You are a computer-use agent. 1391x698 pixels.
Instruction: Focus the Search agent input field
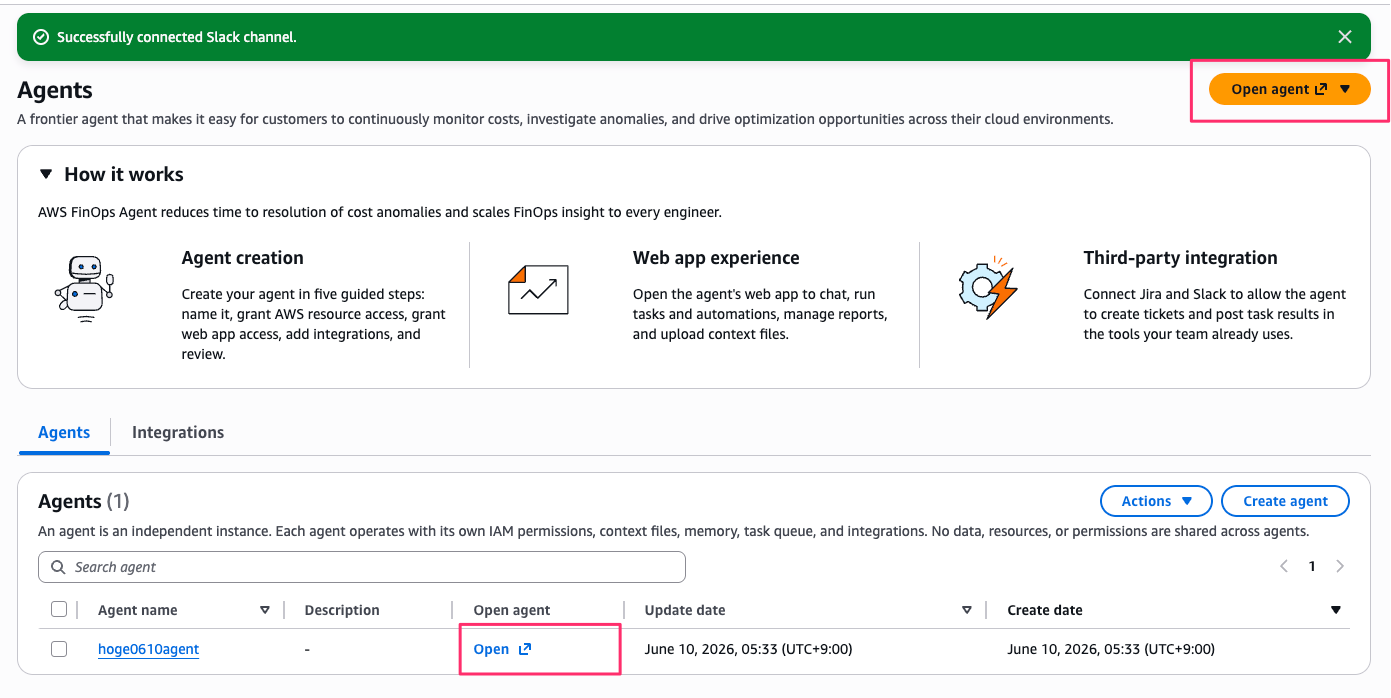point(362,567)
